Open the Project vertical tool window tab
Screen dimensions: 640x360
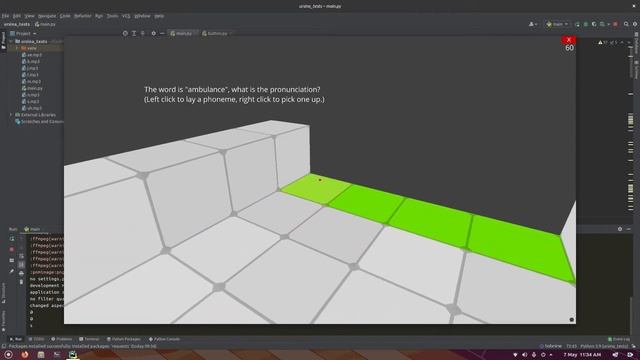pyautogui.click(x=3, y=41)
